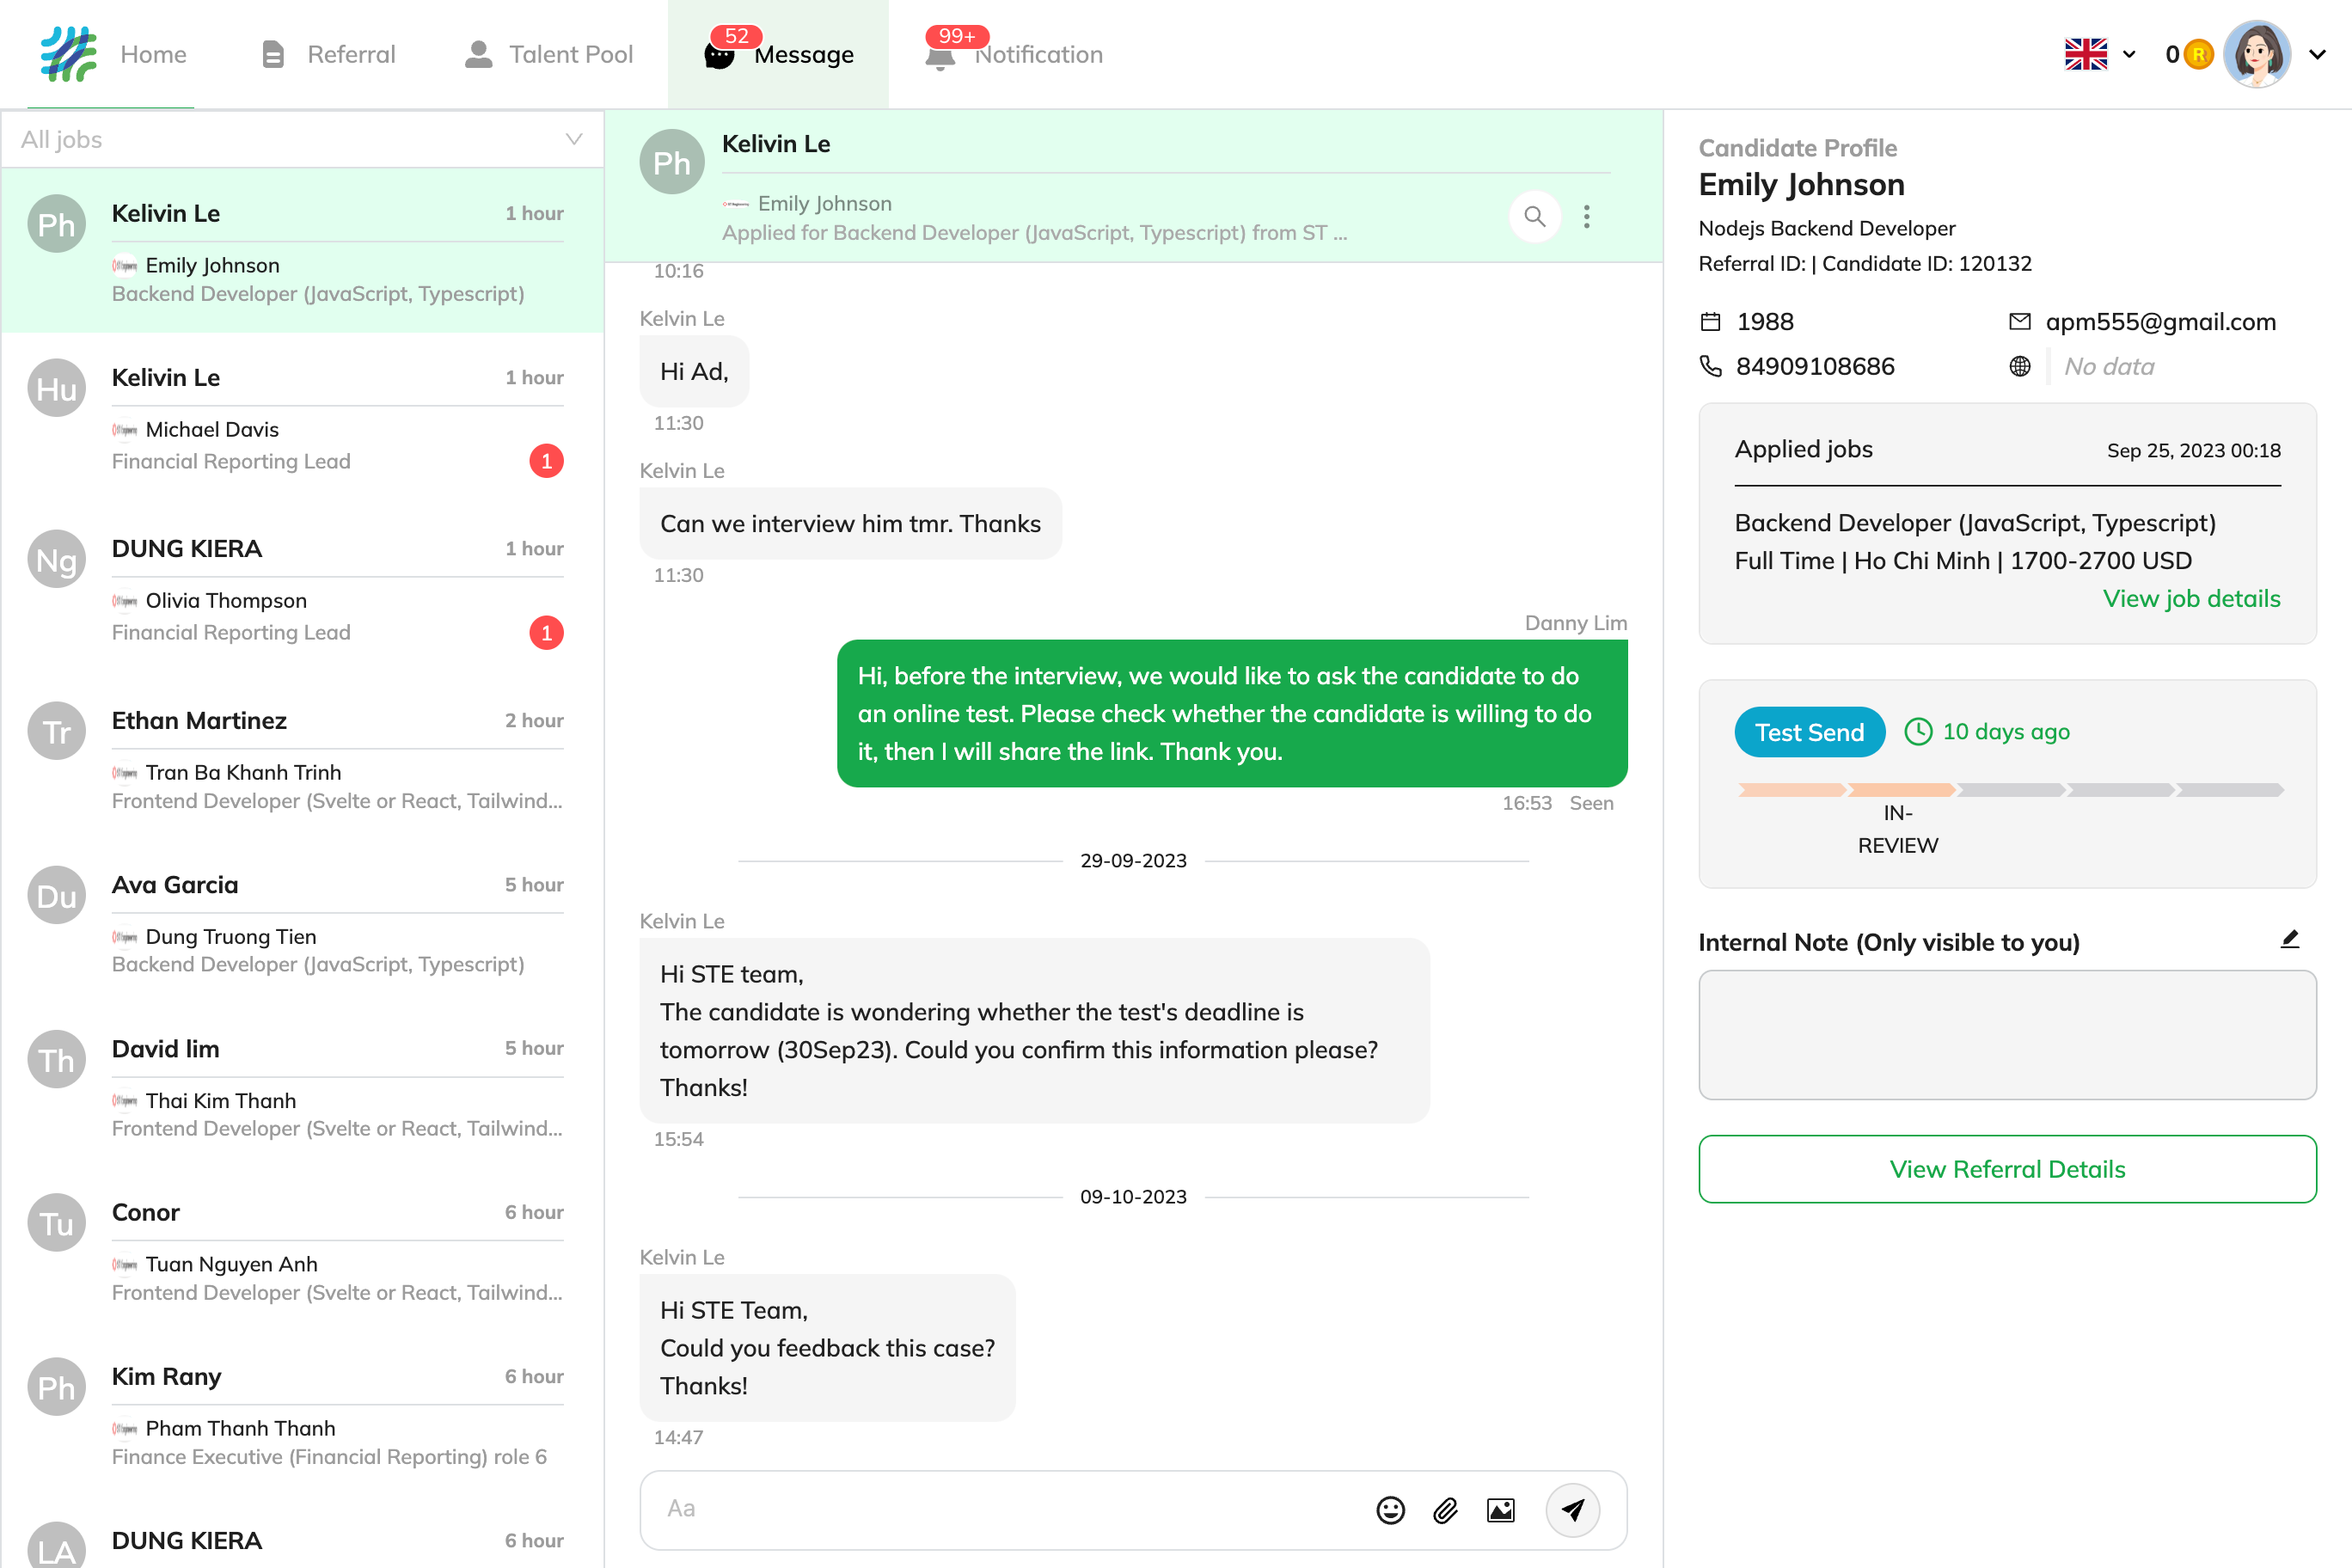The width and height of the screenshot is (2352, 1568).
Task: Click the image upload icon
Action: point(1500,1509)
